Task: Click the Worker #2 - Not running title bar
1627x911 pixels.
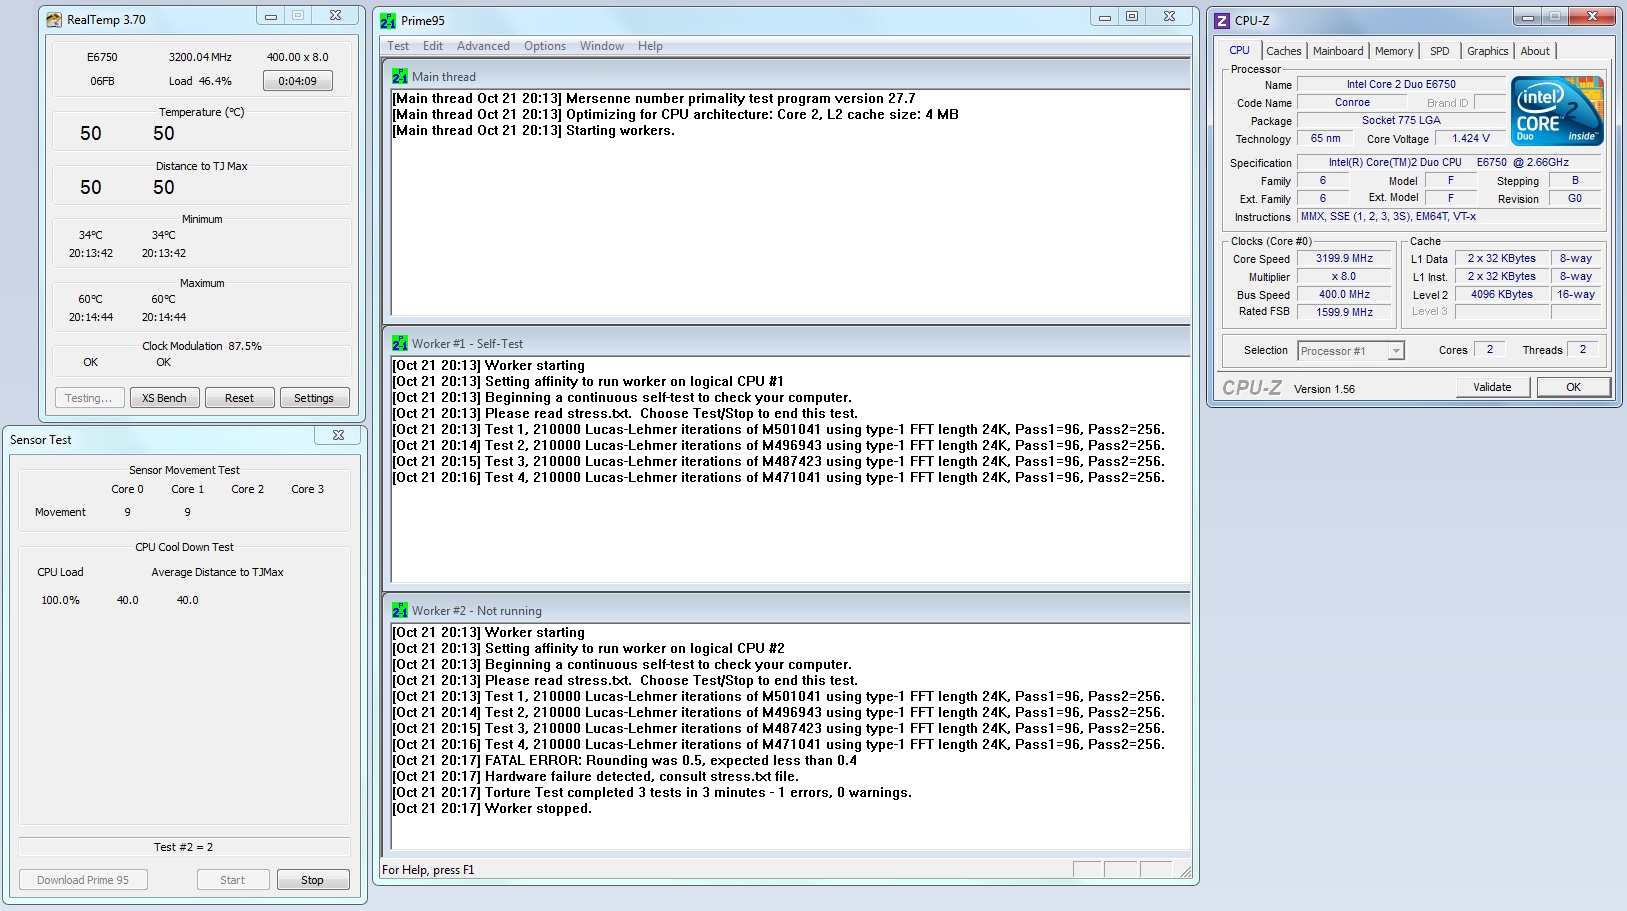Action: tap(786, 610)
